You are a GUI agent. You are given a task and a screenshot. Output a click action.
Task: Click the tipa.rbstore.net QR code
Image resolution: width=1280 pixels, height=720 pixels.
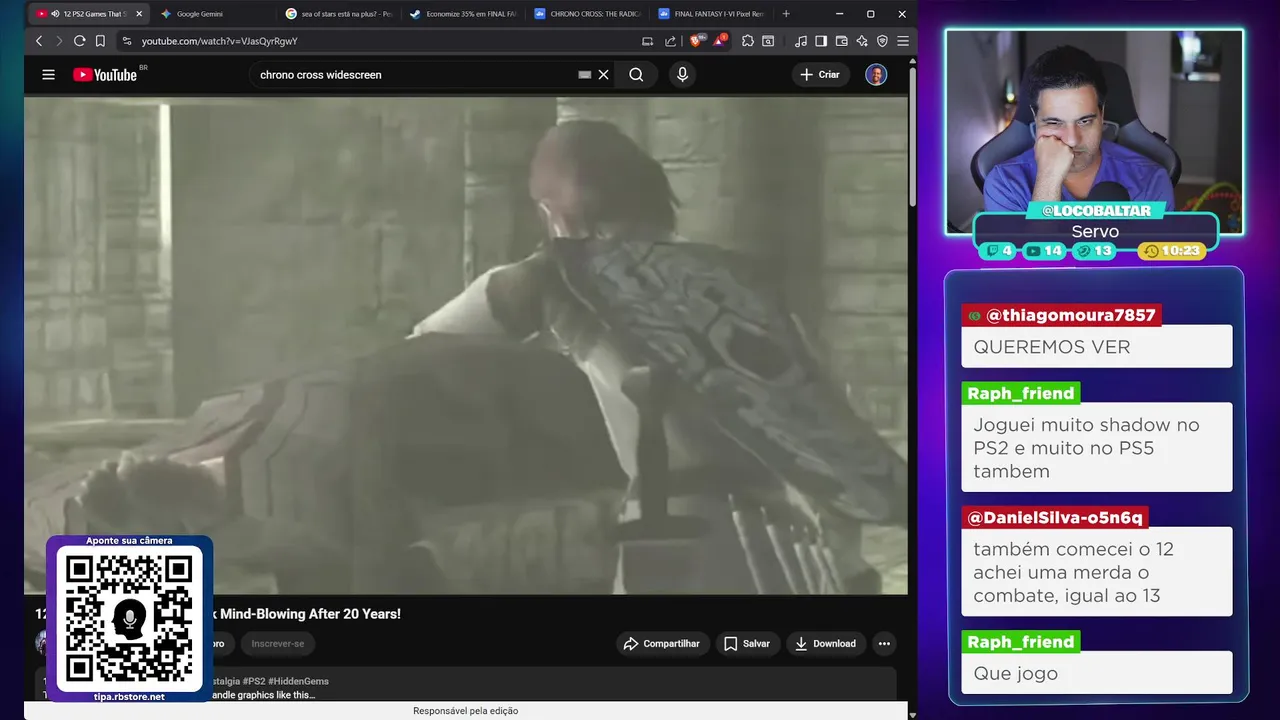129,618
